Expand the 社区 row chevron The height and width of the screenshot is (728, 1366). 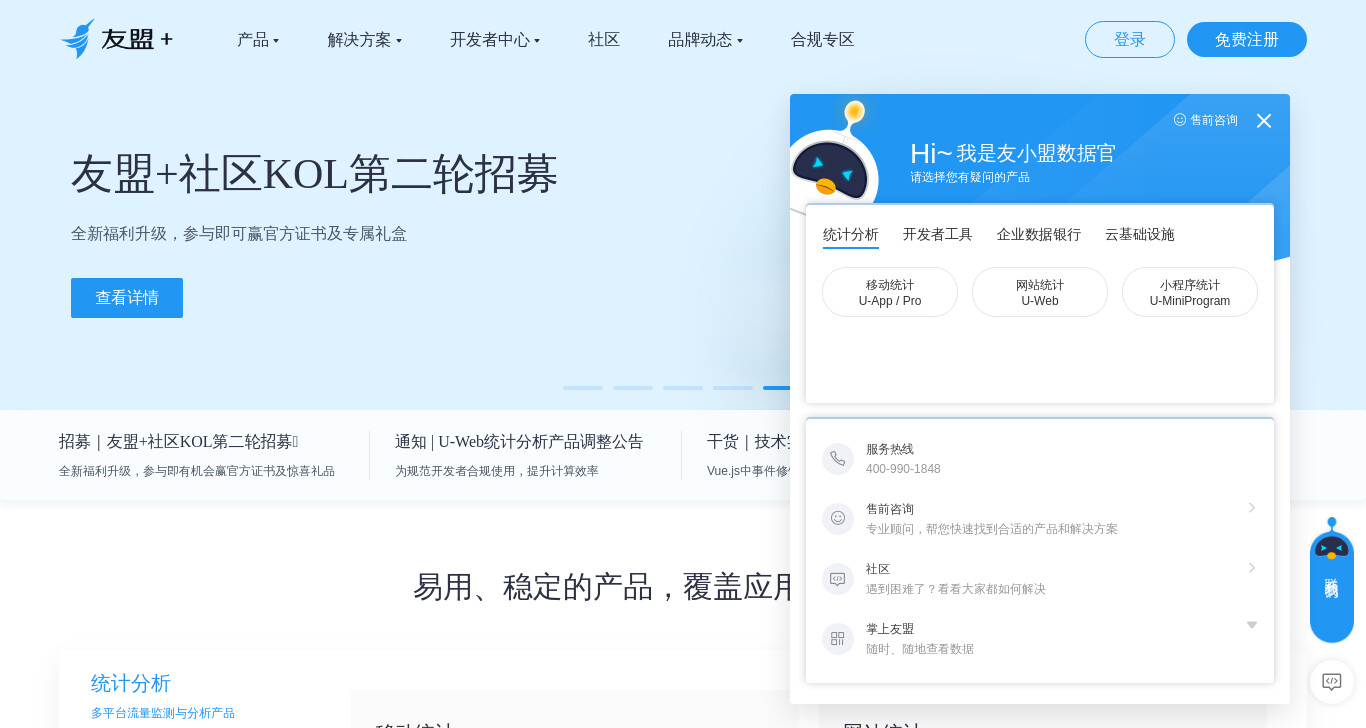coord(1252,568)
